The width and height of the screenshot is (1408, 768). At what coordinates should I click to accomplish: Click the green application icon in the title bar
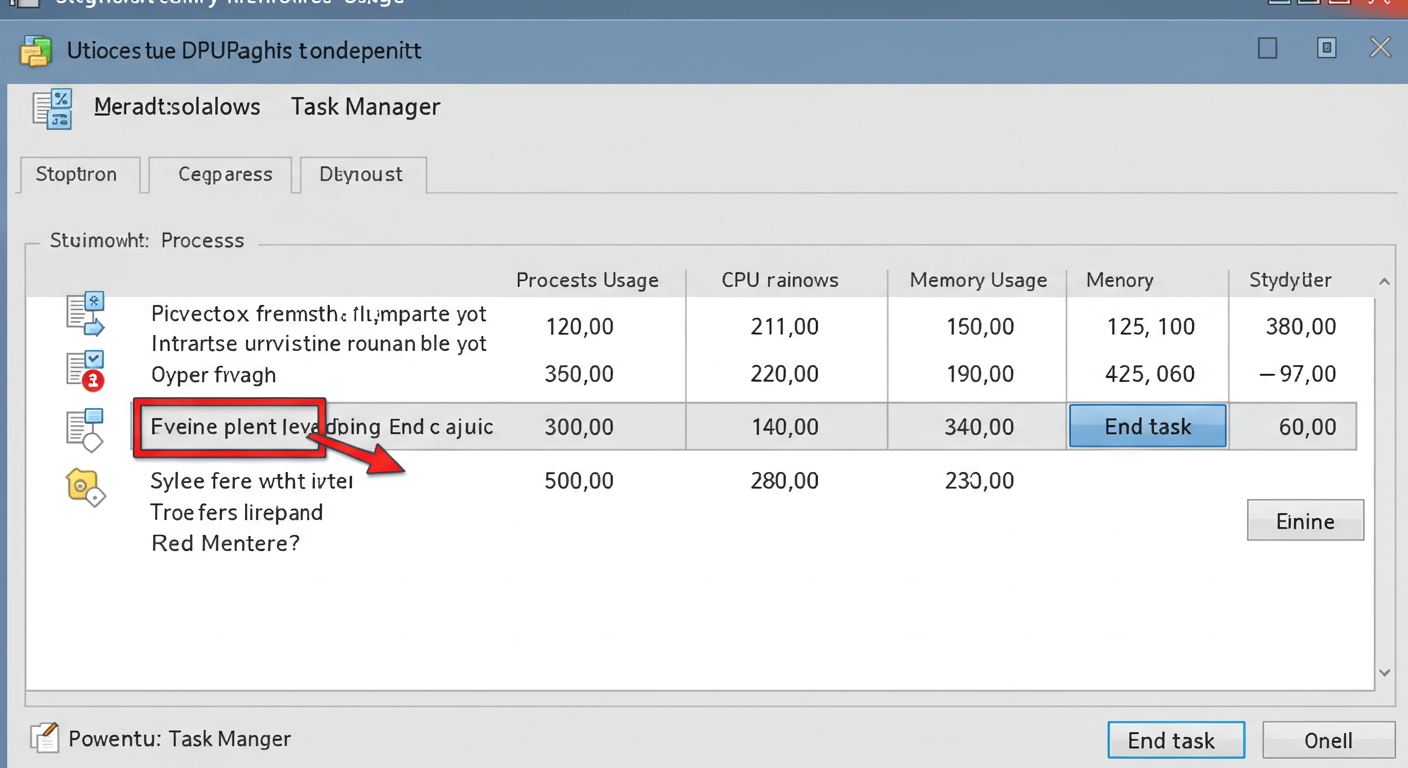coord(36,48)
